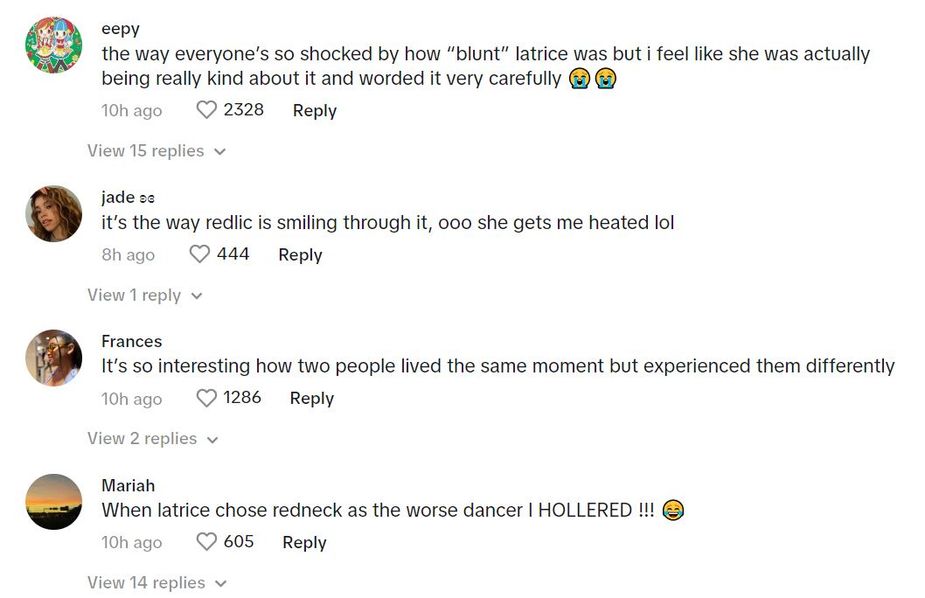Show the single reply to jade's comment

135,295
